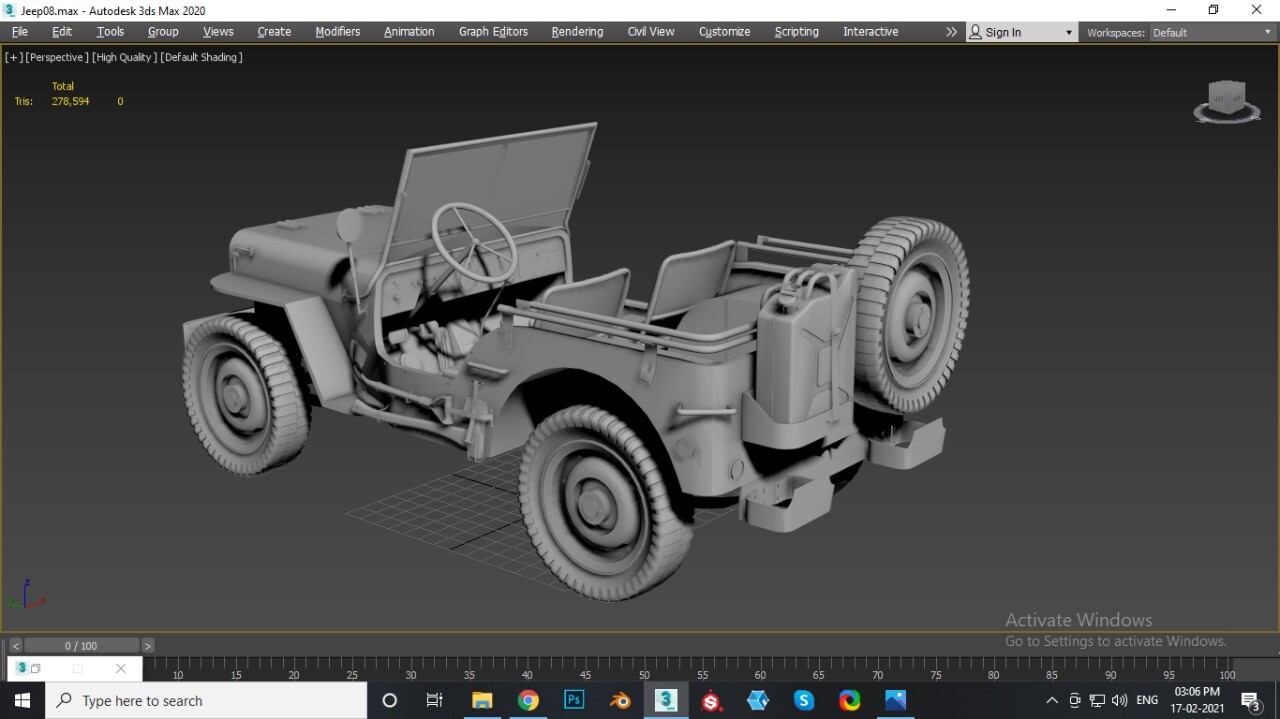Screen dimensions: 1280x719
Task: Open the Graph Editors menu
Action: pyautogui.click(x=493, y=32)
